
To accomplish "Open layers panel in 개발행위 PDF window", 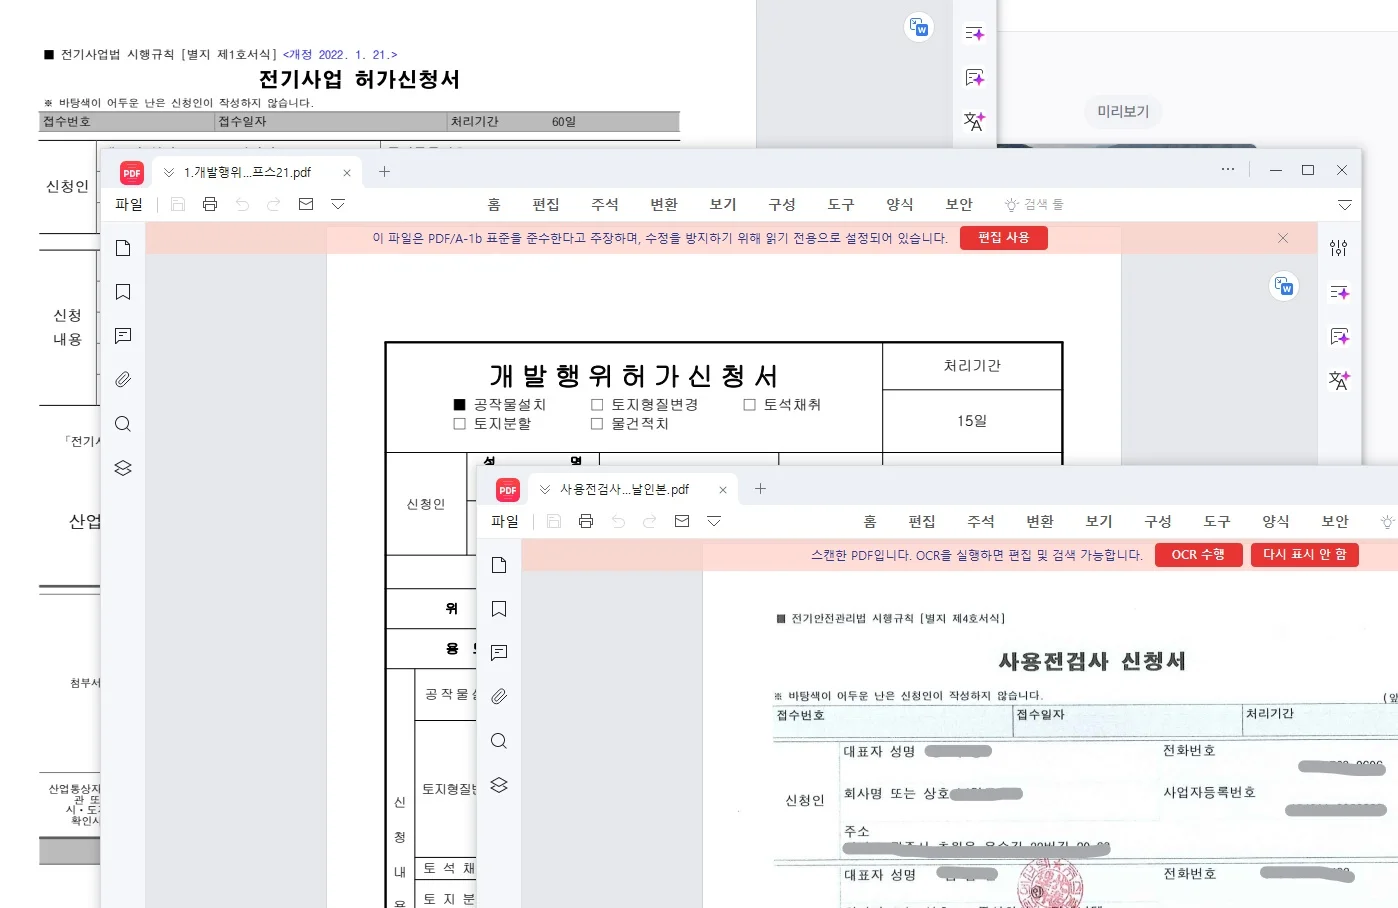I will pyautogui.click(x=123, y=468).
